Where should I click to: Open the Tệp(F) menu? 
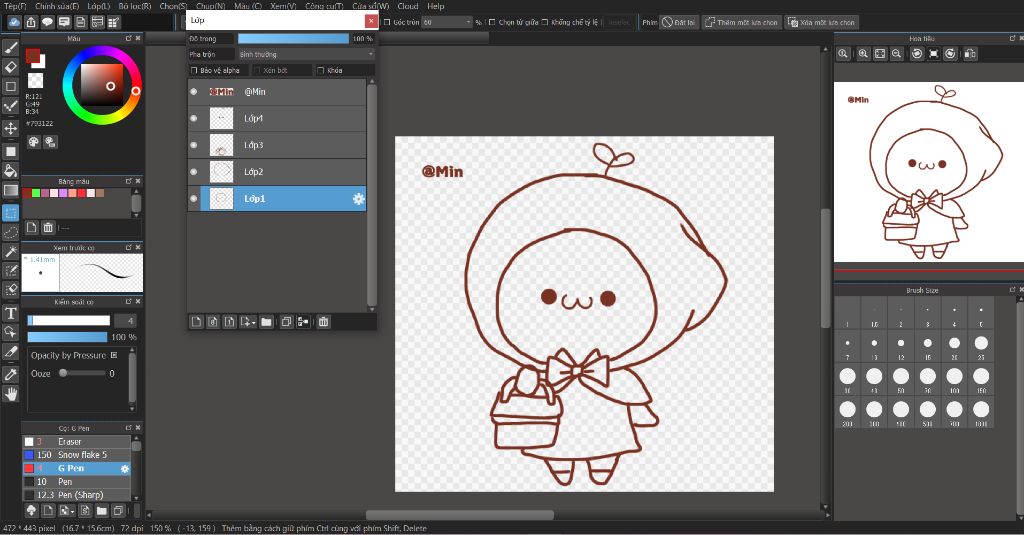point(16,6)
